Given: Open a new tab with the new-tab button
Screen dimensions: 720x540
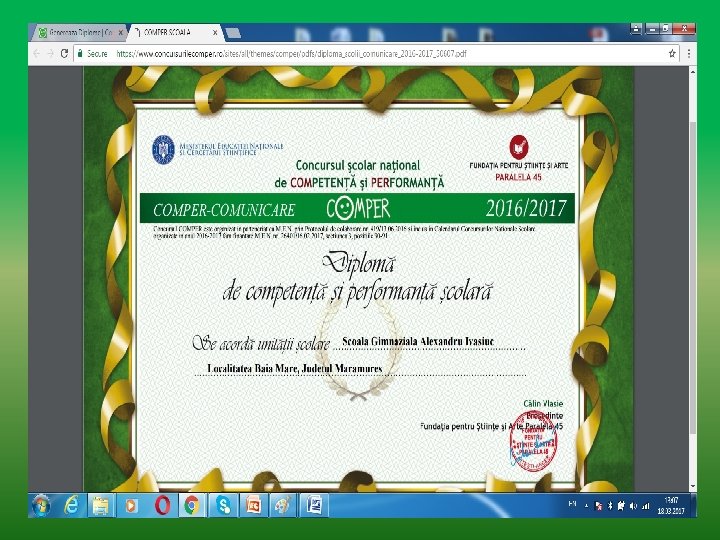Looking at the screenshot, I should [233, 33].
